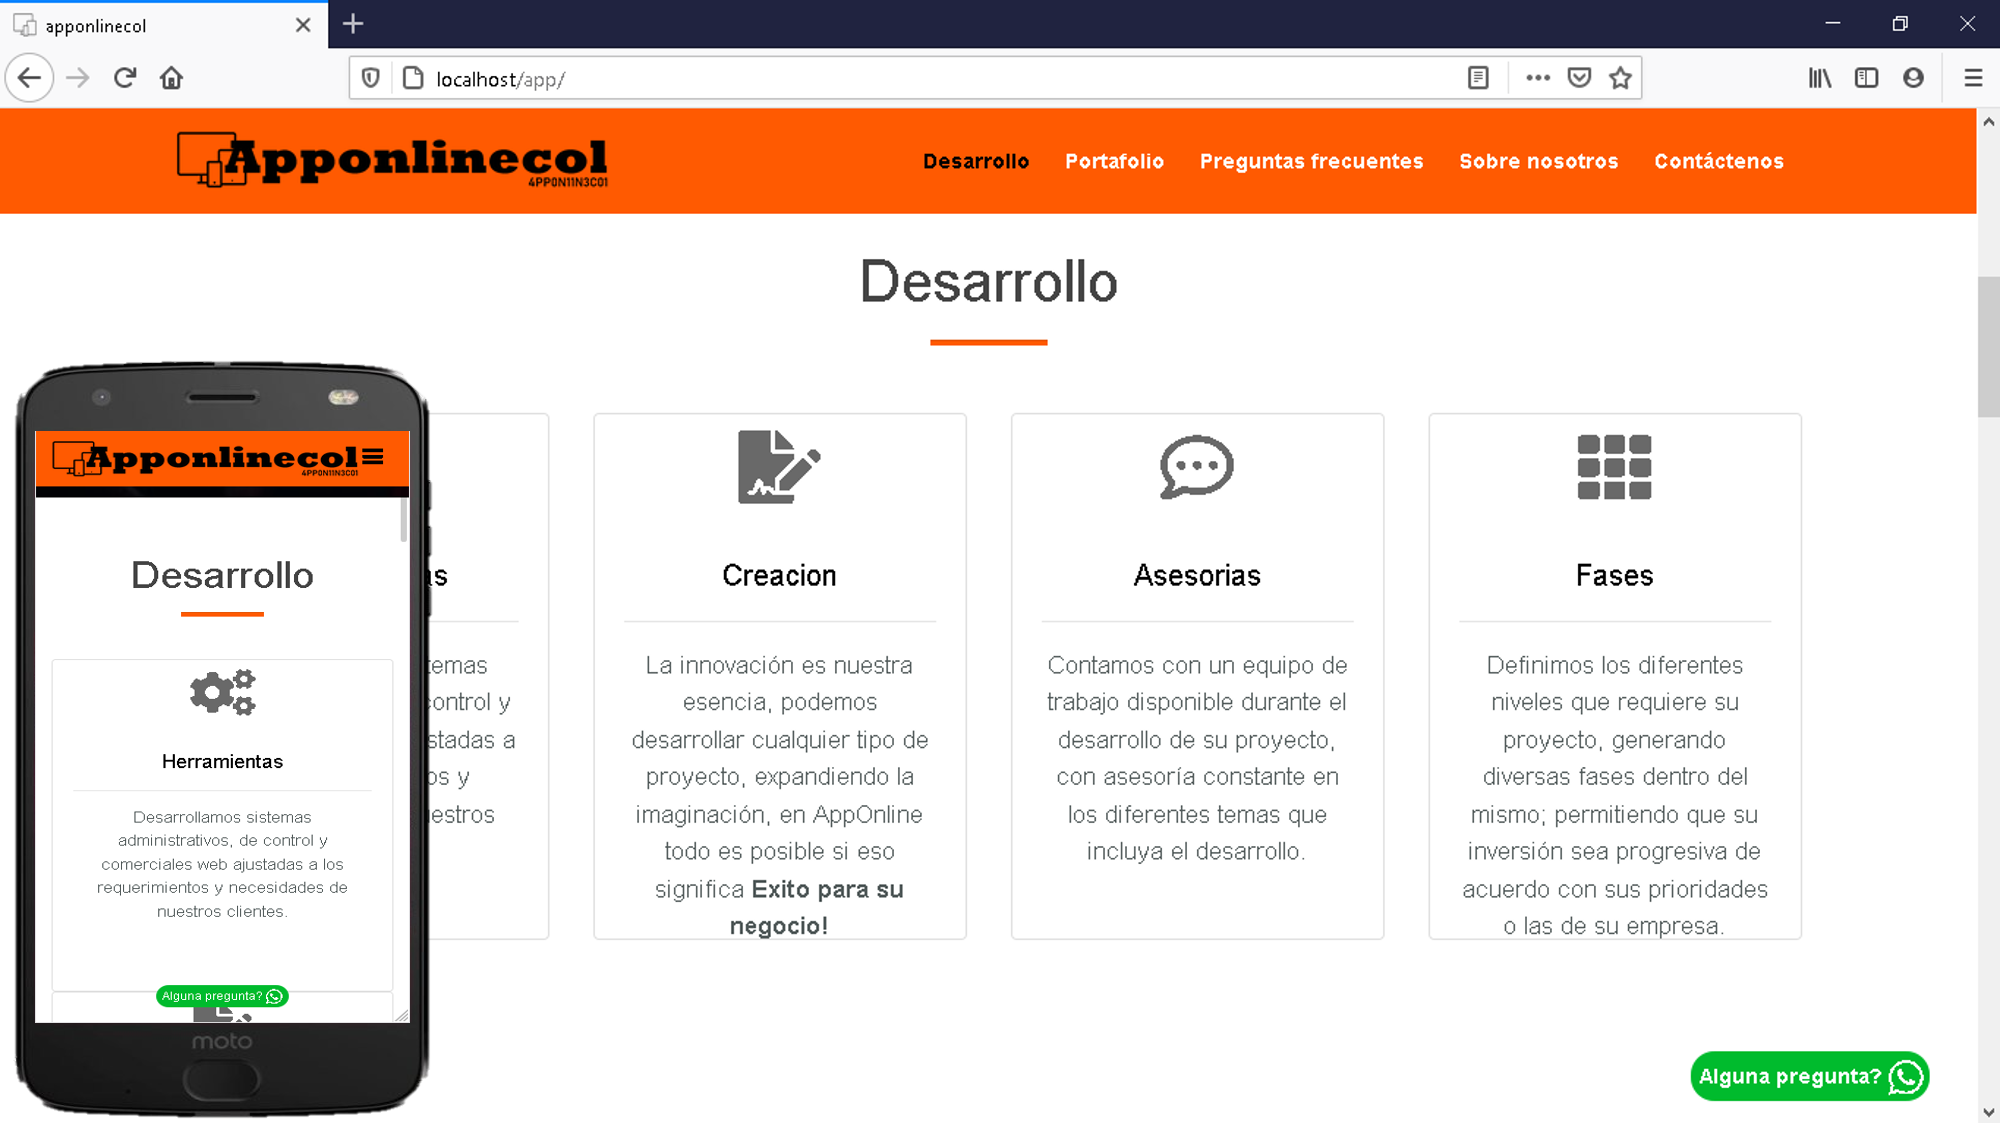The image size is (2000, 1123).
Task: Open Firefox account icon
Action: coord(1913,78)
